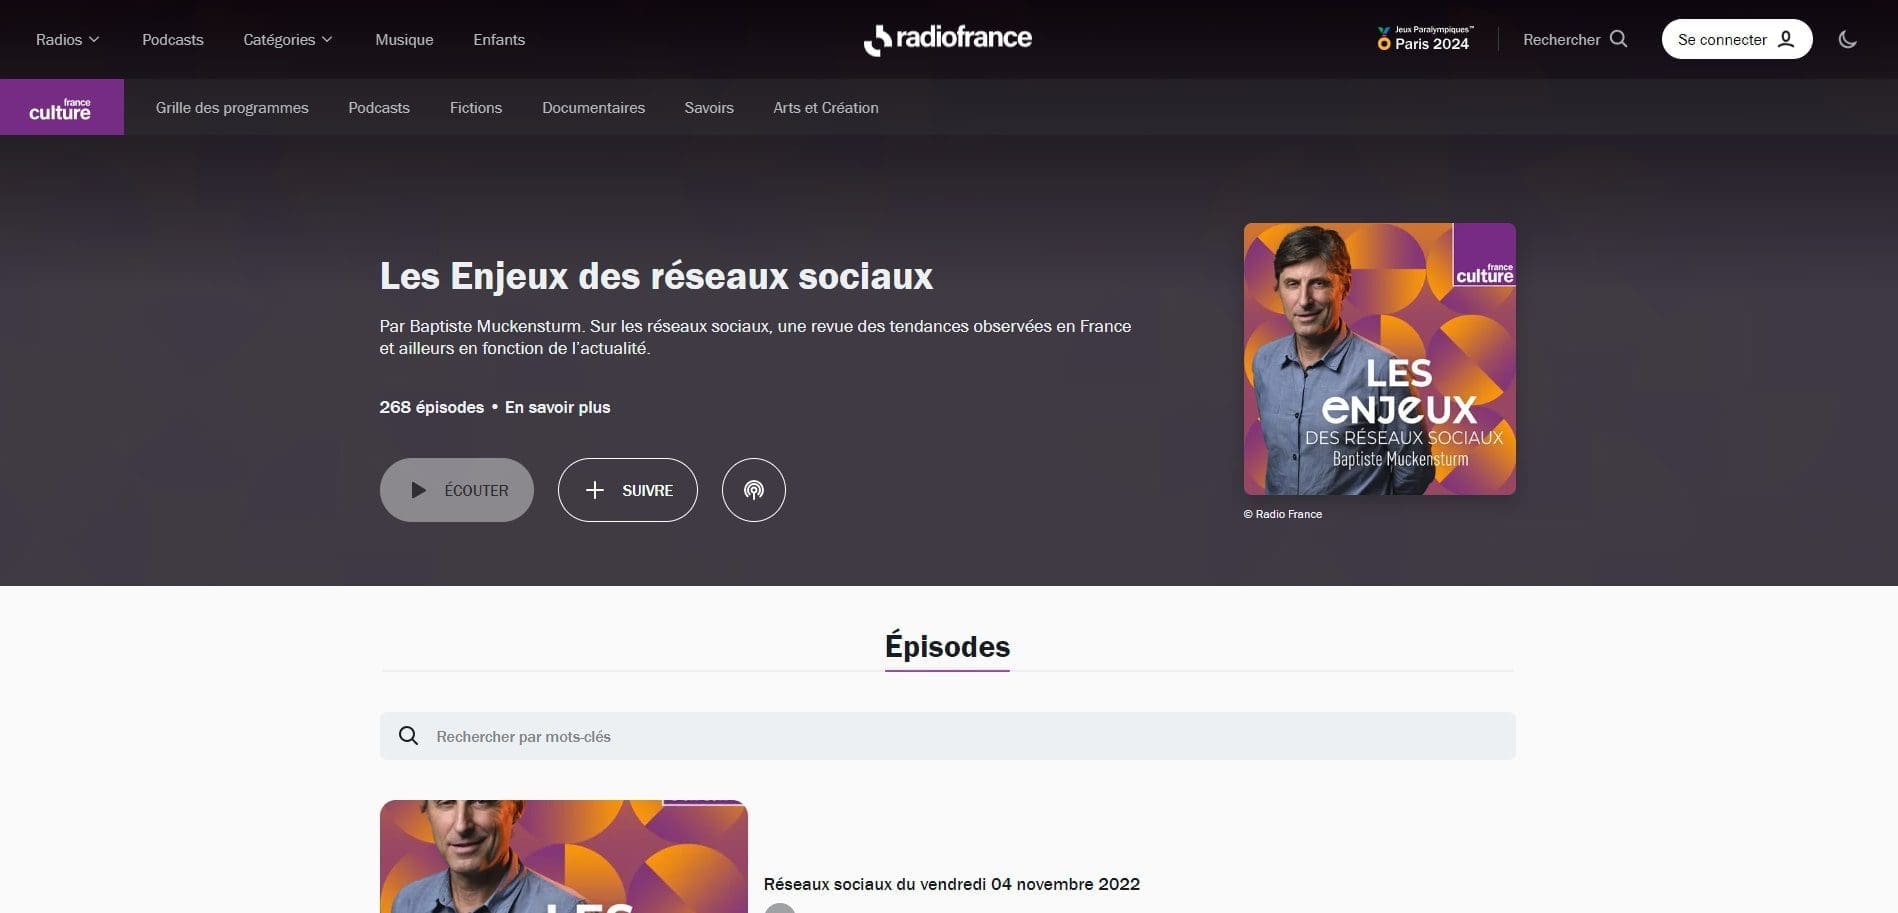Open the Podcasts link in the top bar
Viewport: 1898px width, 913px height.
(x=173, y=40)
